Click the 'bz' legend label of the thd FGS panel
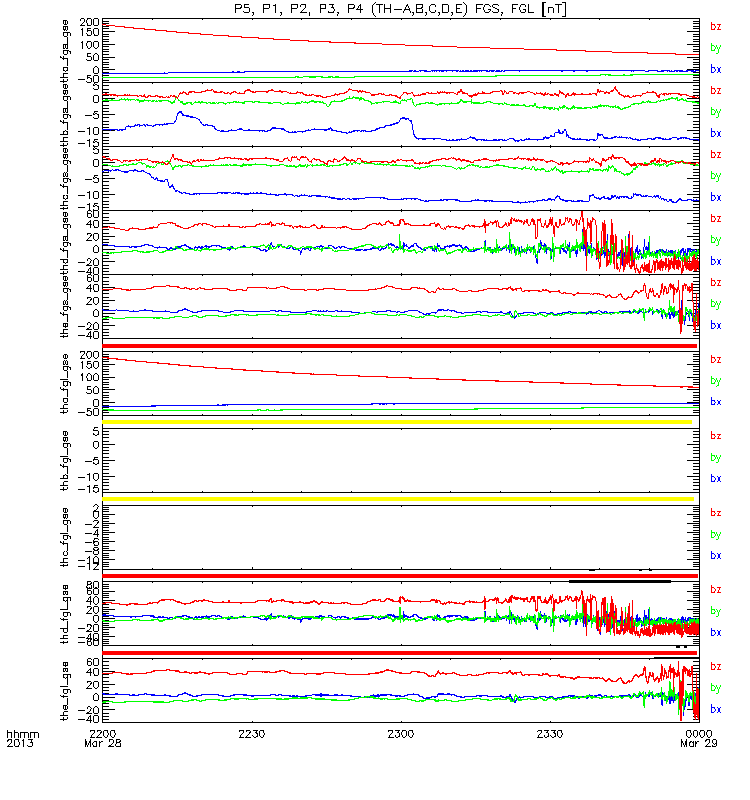 (715, 219)
